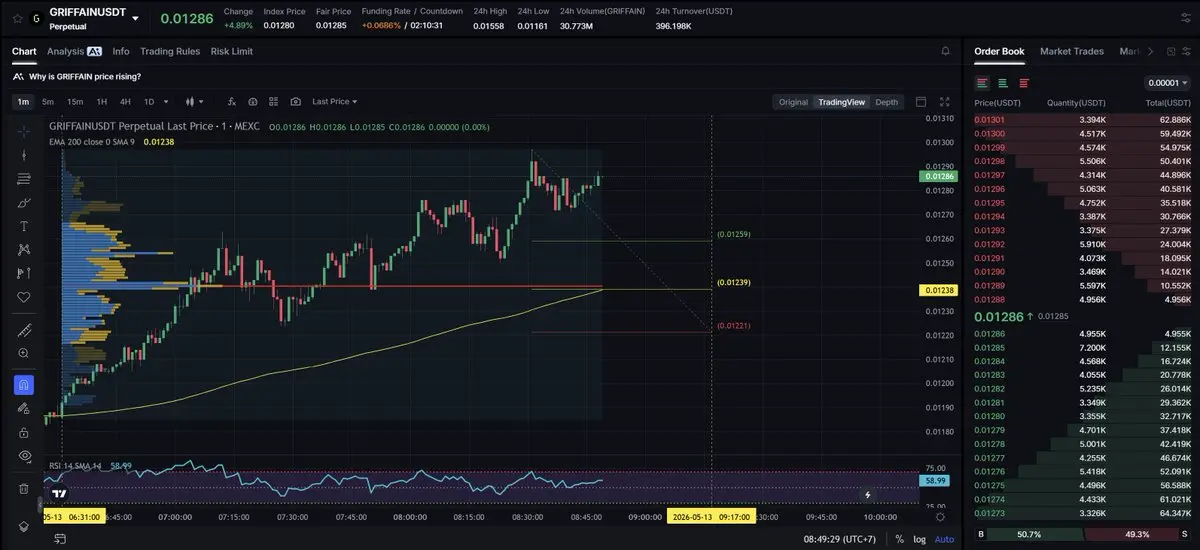Select the 1m timeframe

pos(23,102)
